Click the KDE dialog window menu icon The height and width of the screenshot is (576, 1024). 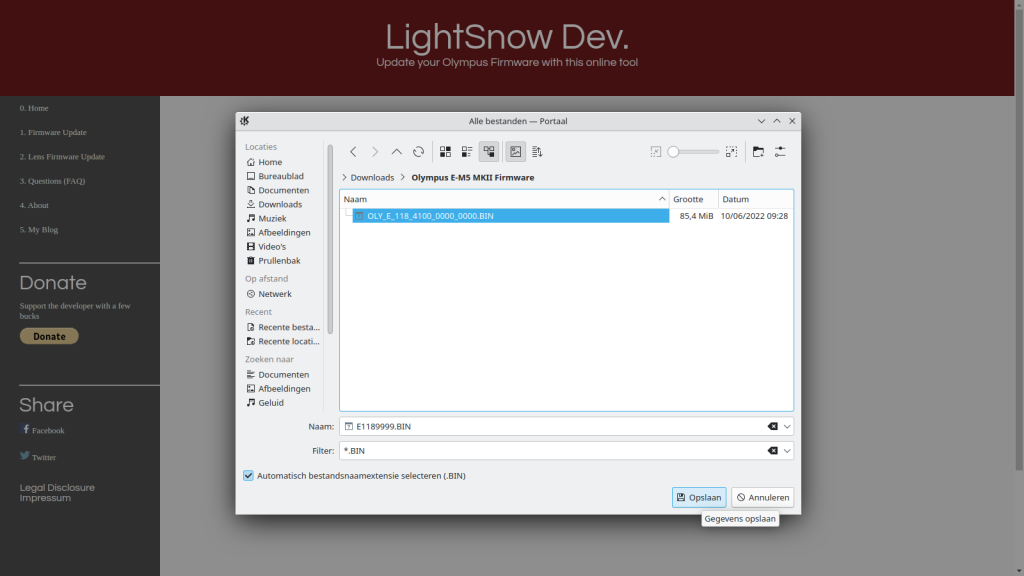pos(245,121)
